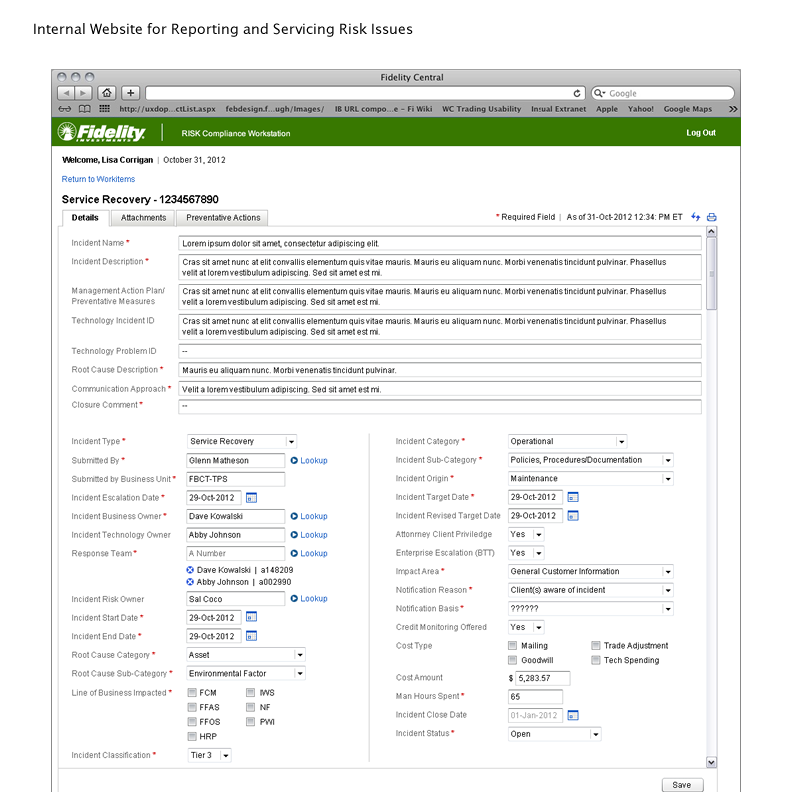Click the print icon near the timestamp

[712, 217]
